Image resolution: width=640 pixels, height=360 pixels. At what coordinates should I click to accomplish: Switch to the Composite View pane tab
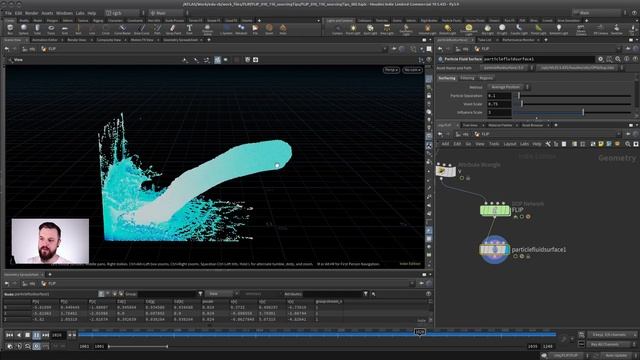click(x=109, y=40)
